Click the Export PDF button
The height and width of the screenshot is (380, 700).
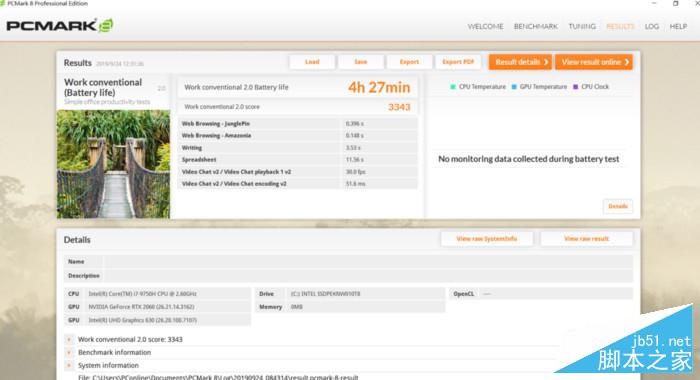tap(458, 62)
